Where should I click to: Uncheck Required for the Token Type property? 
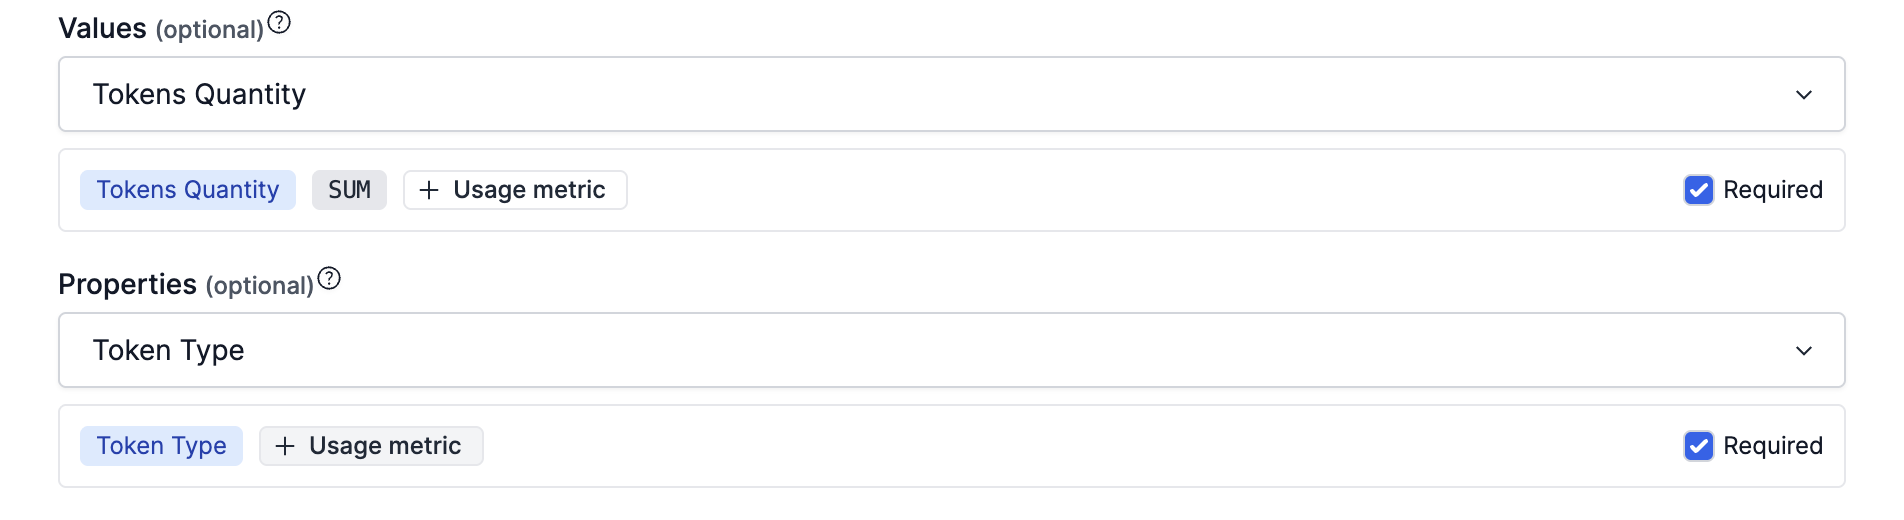point(1698,446)
